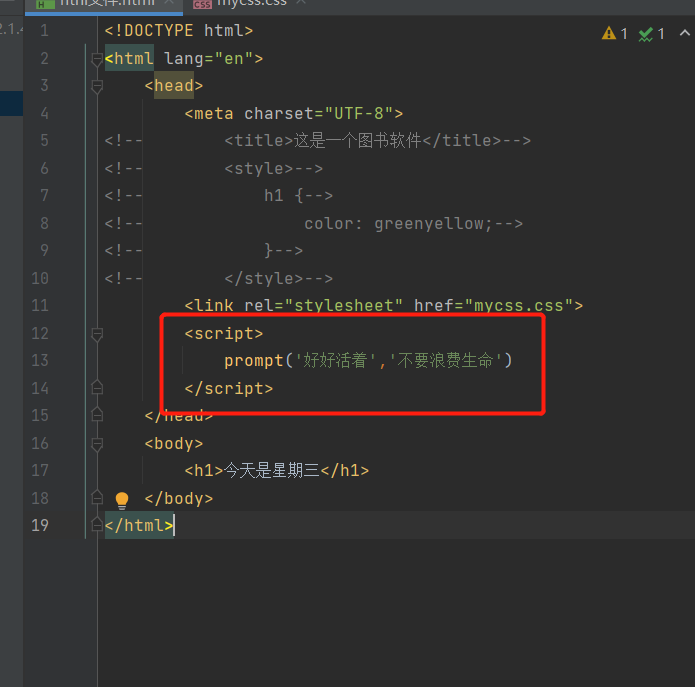This screenshot has width=695, height=687.
Task: Click the h1 今天是星期三 line
Action: (x=277, y=470)
